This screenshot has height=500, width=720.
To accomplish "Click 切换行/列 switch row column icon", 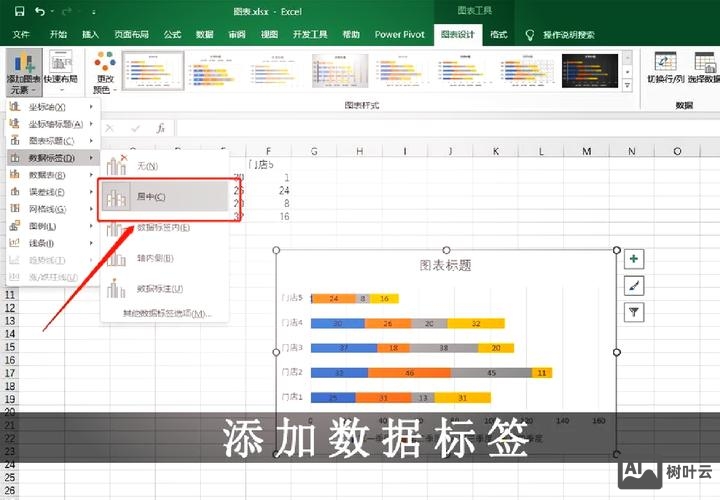I will click(x=665, y=67).
